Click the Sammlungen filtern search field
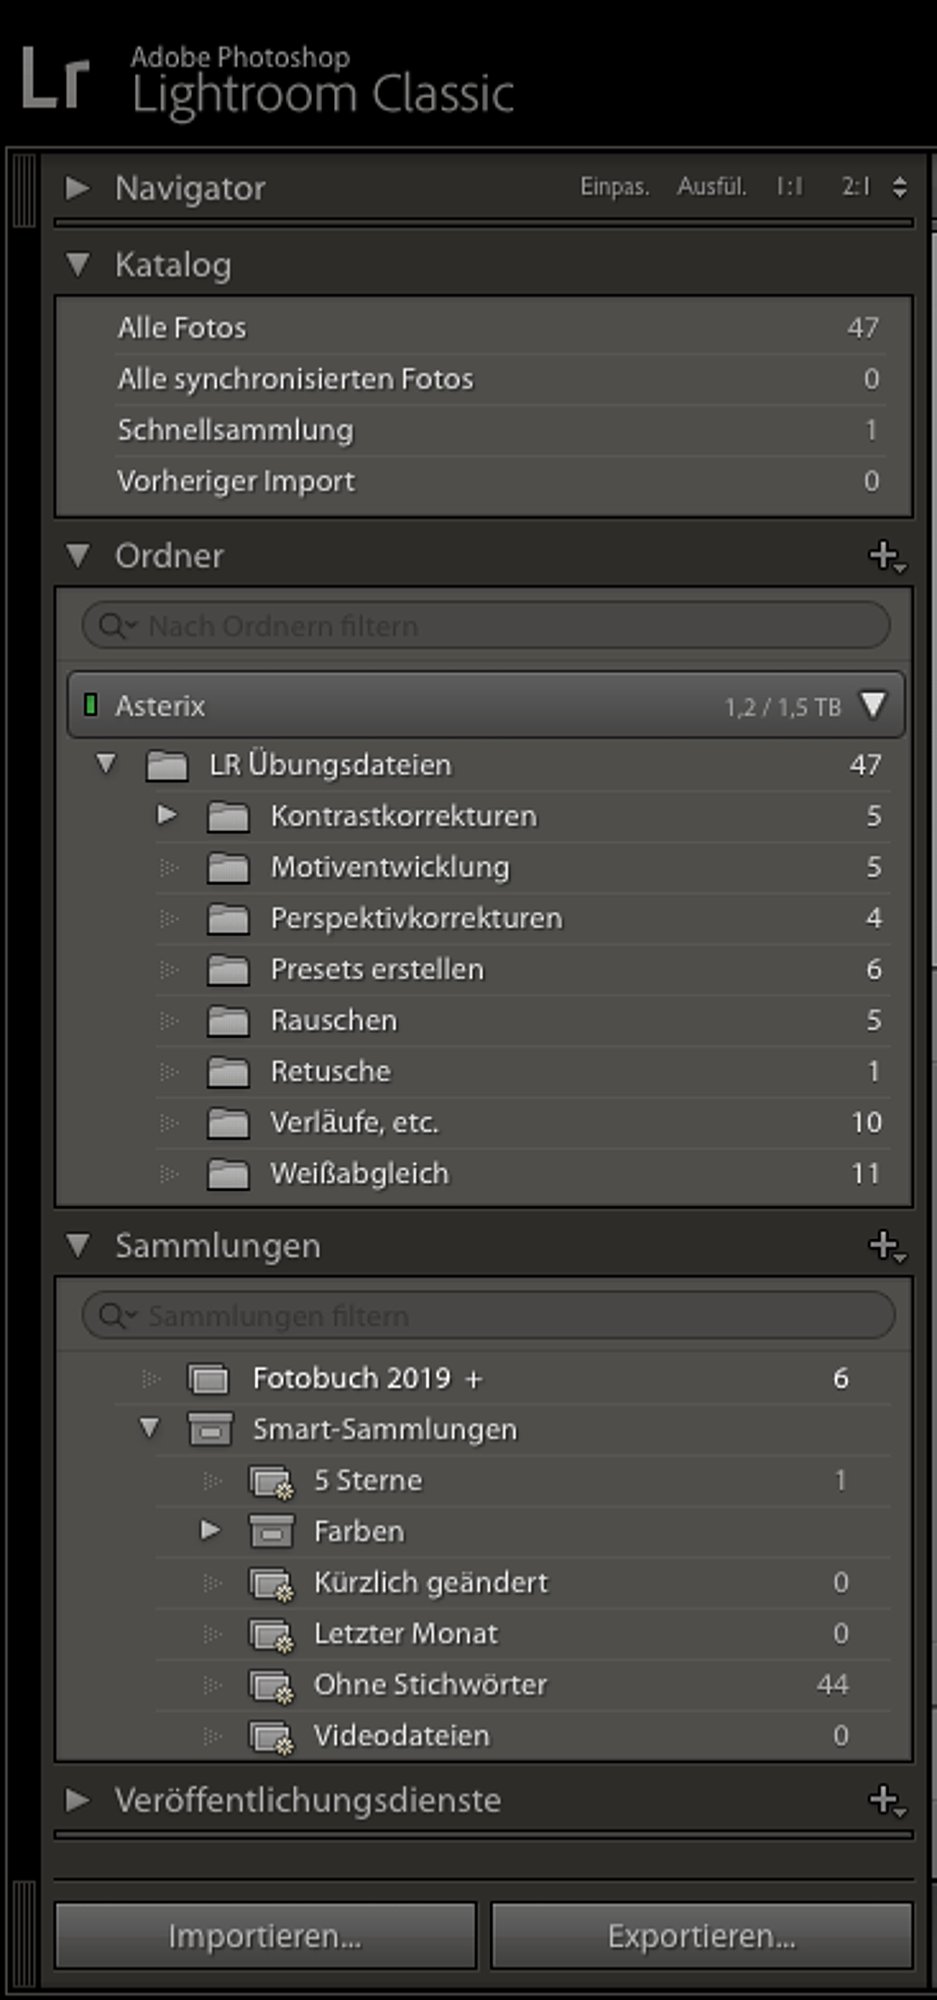Screen dimensions: 937x2000 point(488,1316)
